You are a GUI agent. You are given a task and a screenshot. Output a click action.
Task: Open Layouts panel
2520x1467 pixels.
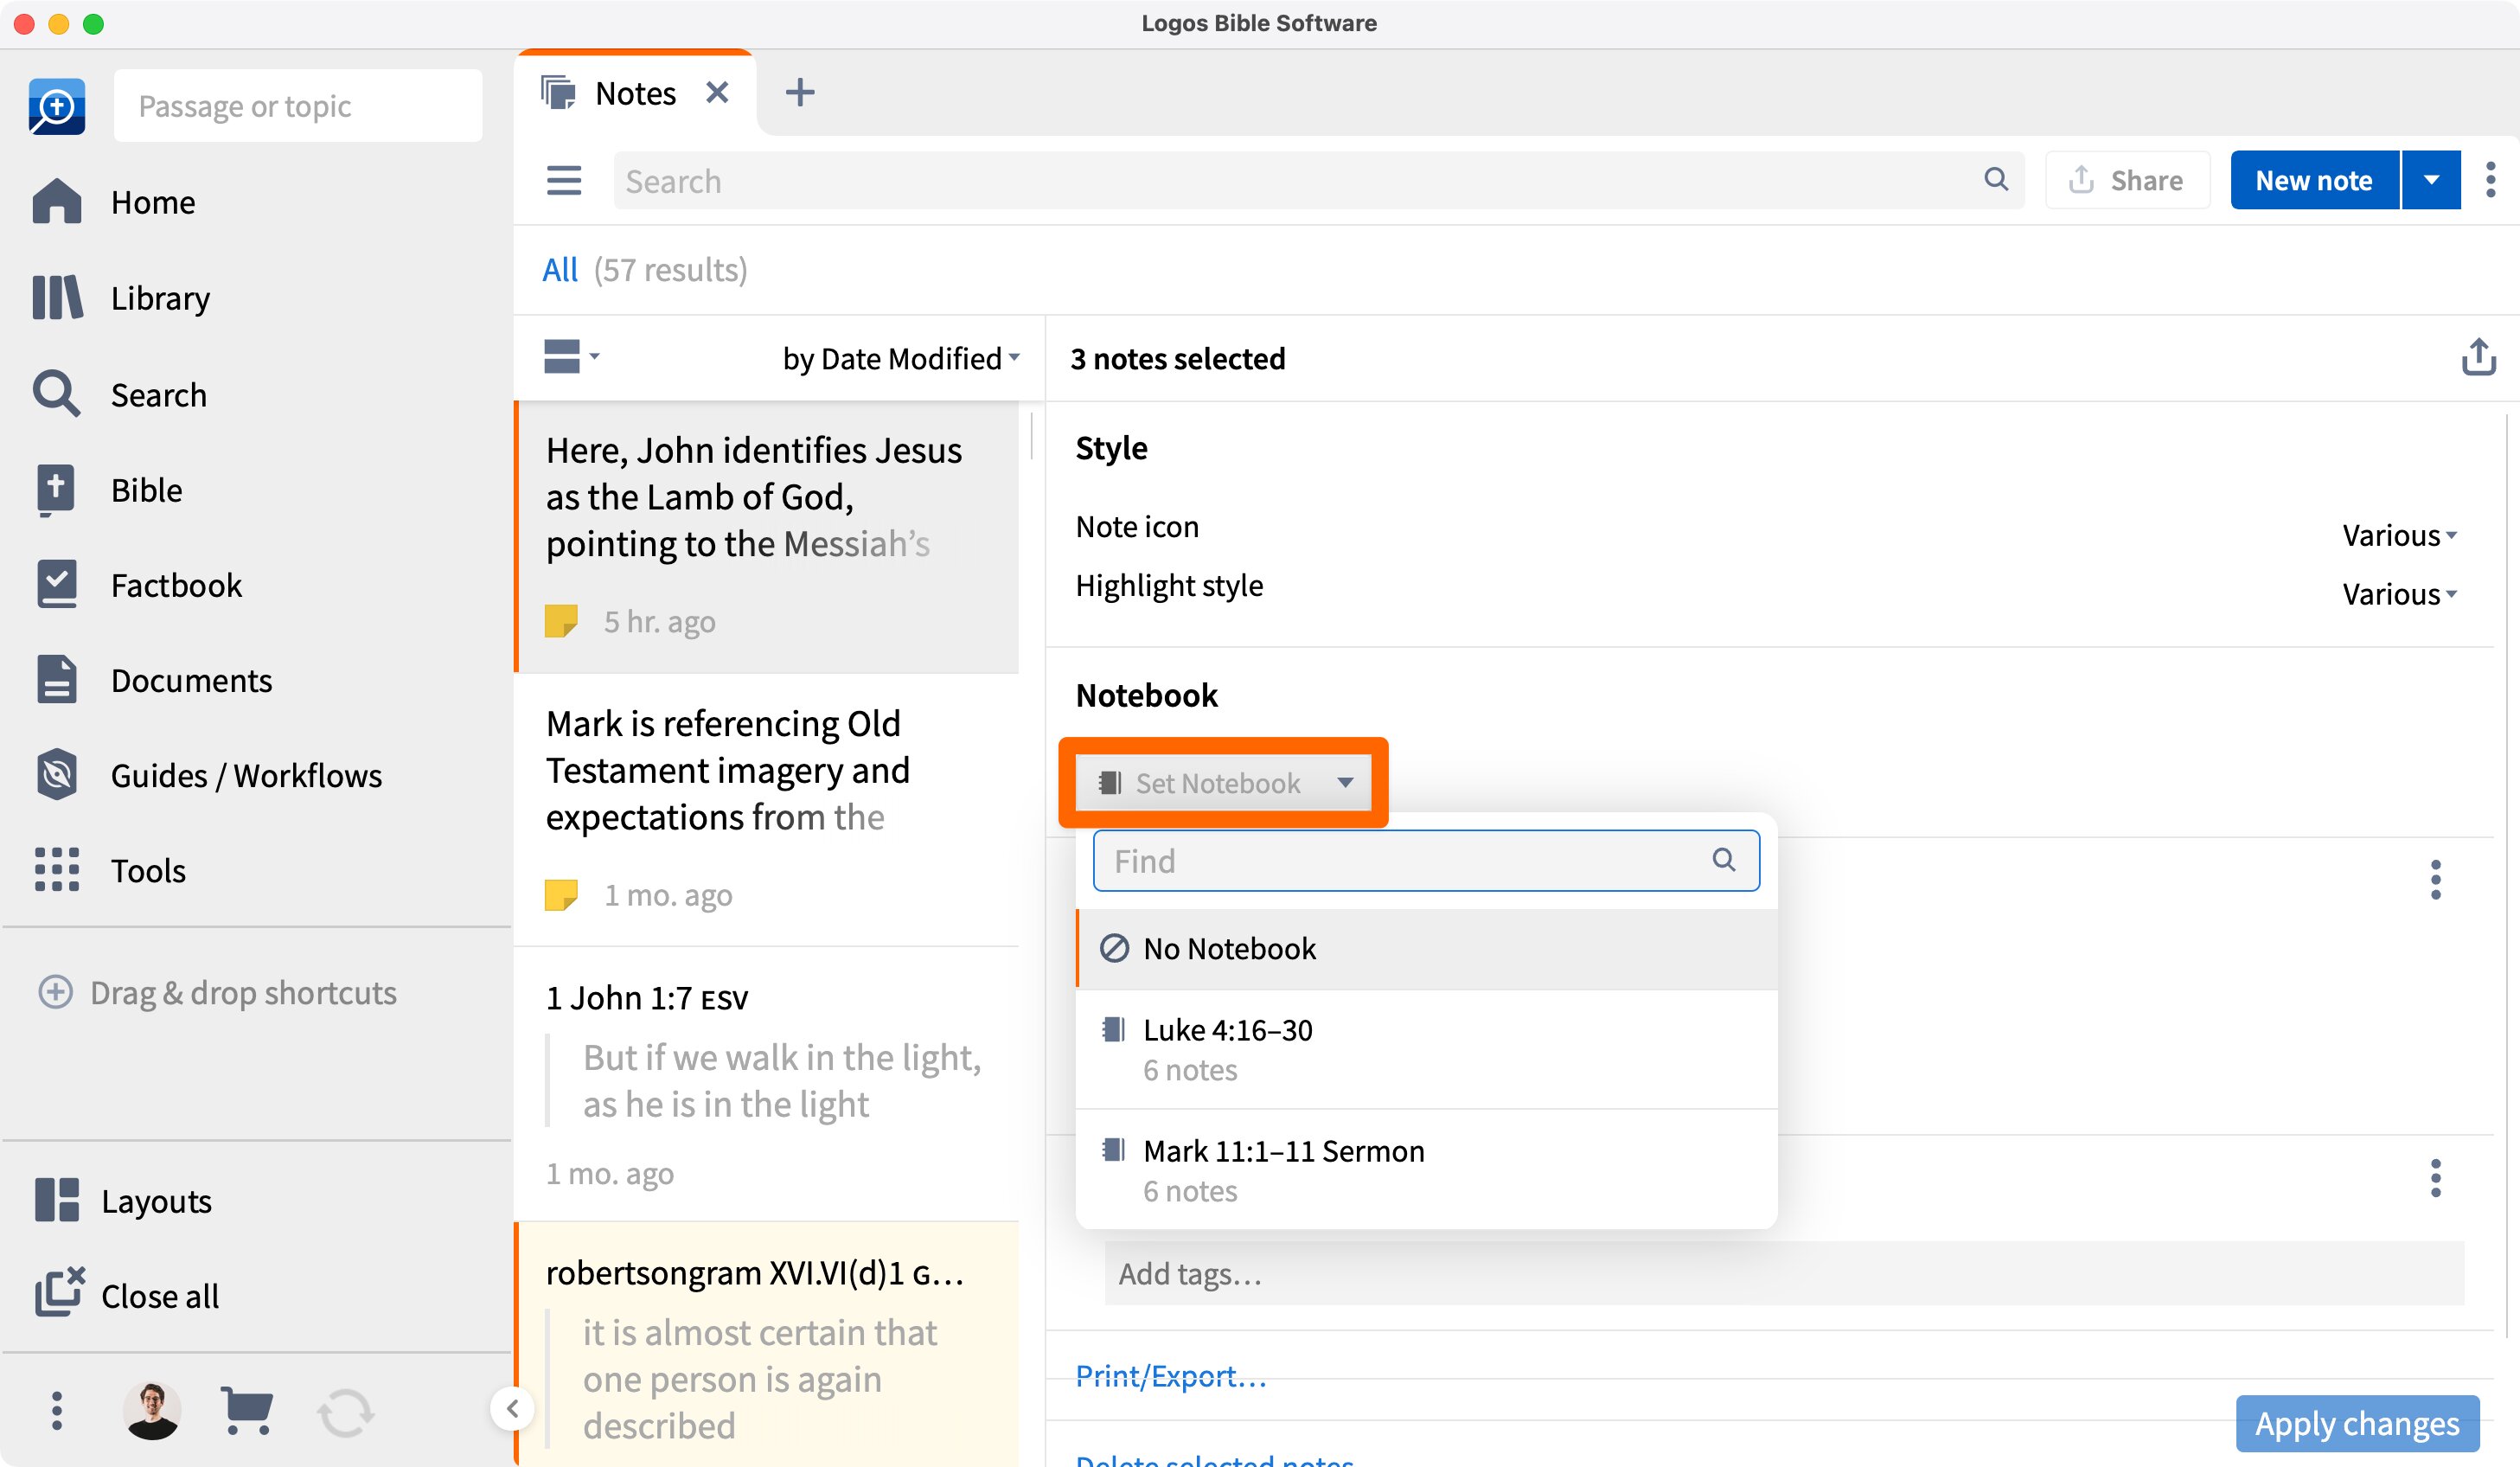click(x=122, y=1200)
